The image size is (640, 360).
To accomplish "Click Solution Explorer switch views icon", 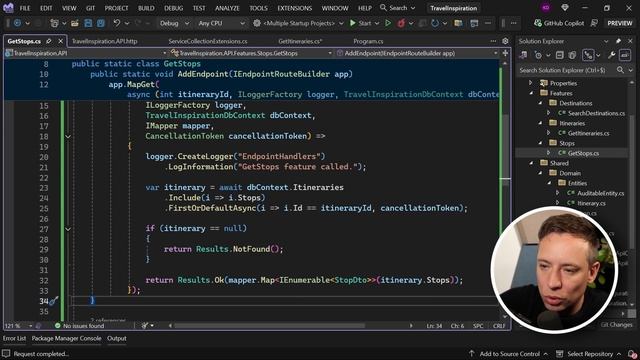I will coord(523,55).
